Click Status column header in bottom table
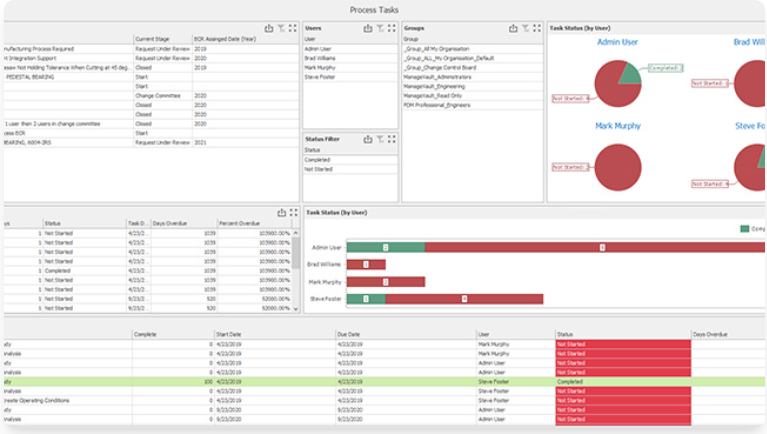Viewport: 767px width, 434px height. [623, 334]
